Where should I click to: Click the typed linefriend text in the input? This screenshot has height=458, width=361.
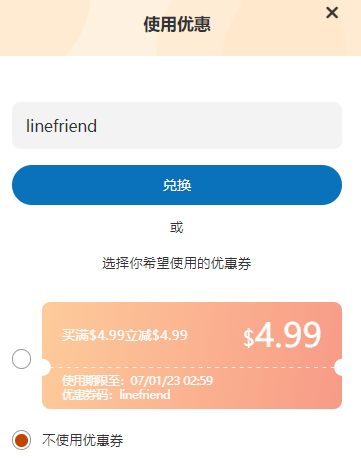click(x=61, y=126)
